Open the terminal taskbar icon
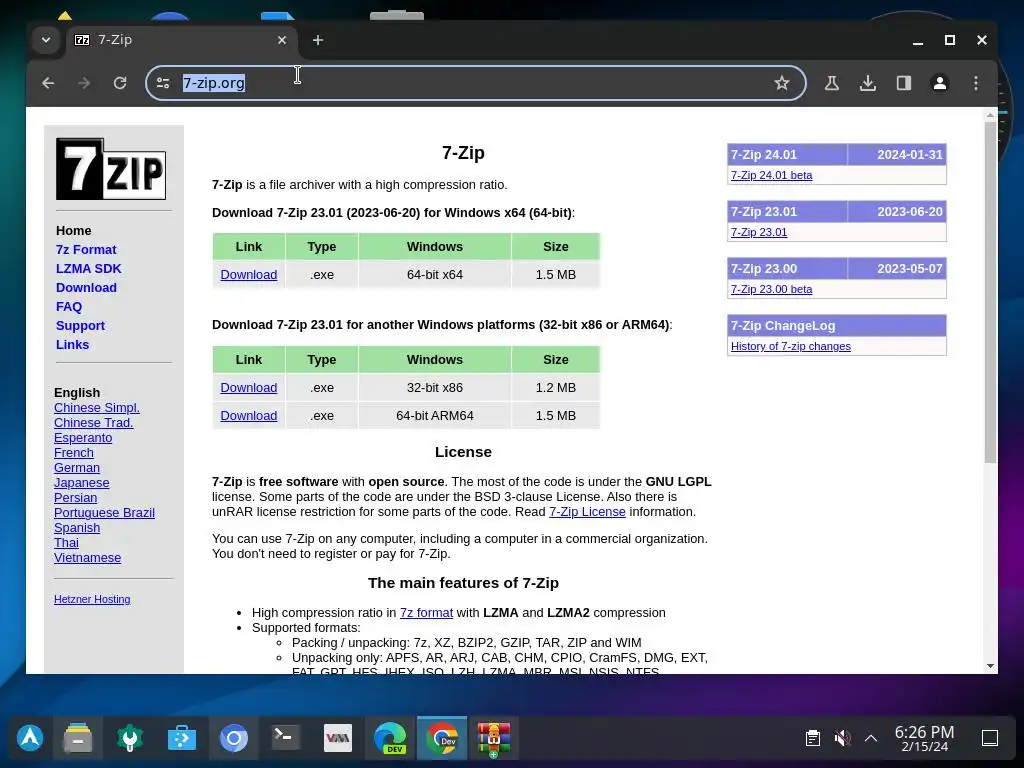Screen dimensions: 1024x768 click(285, 738)
